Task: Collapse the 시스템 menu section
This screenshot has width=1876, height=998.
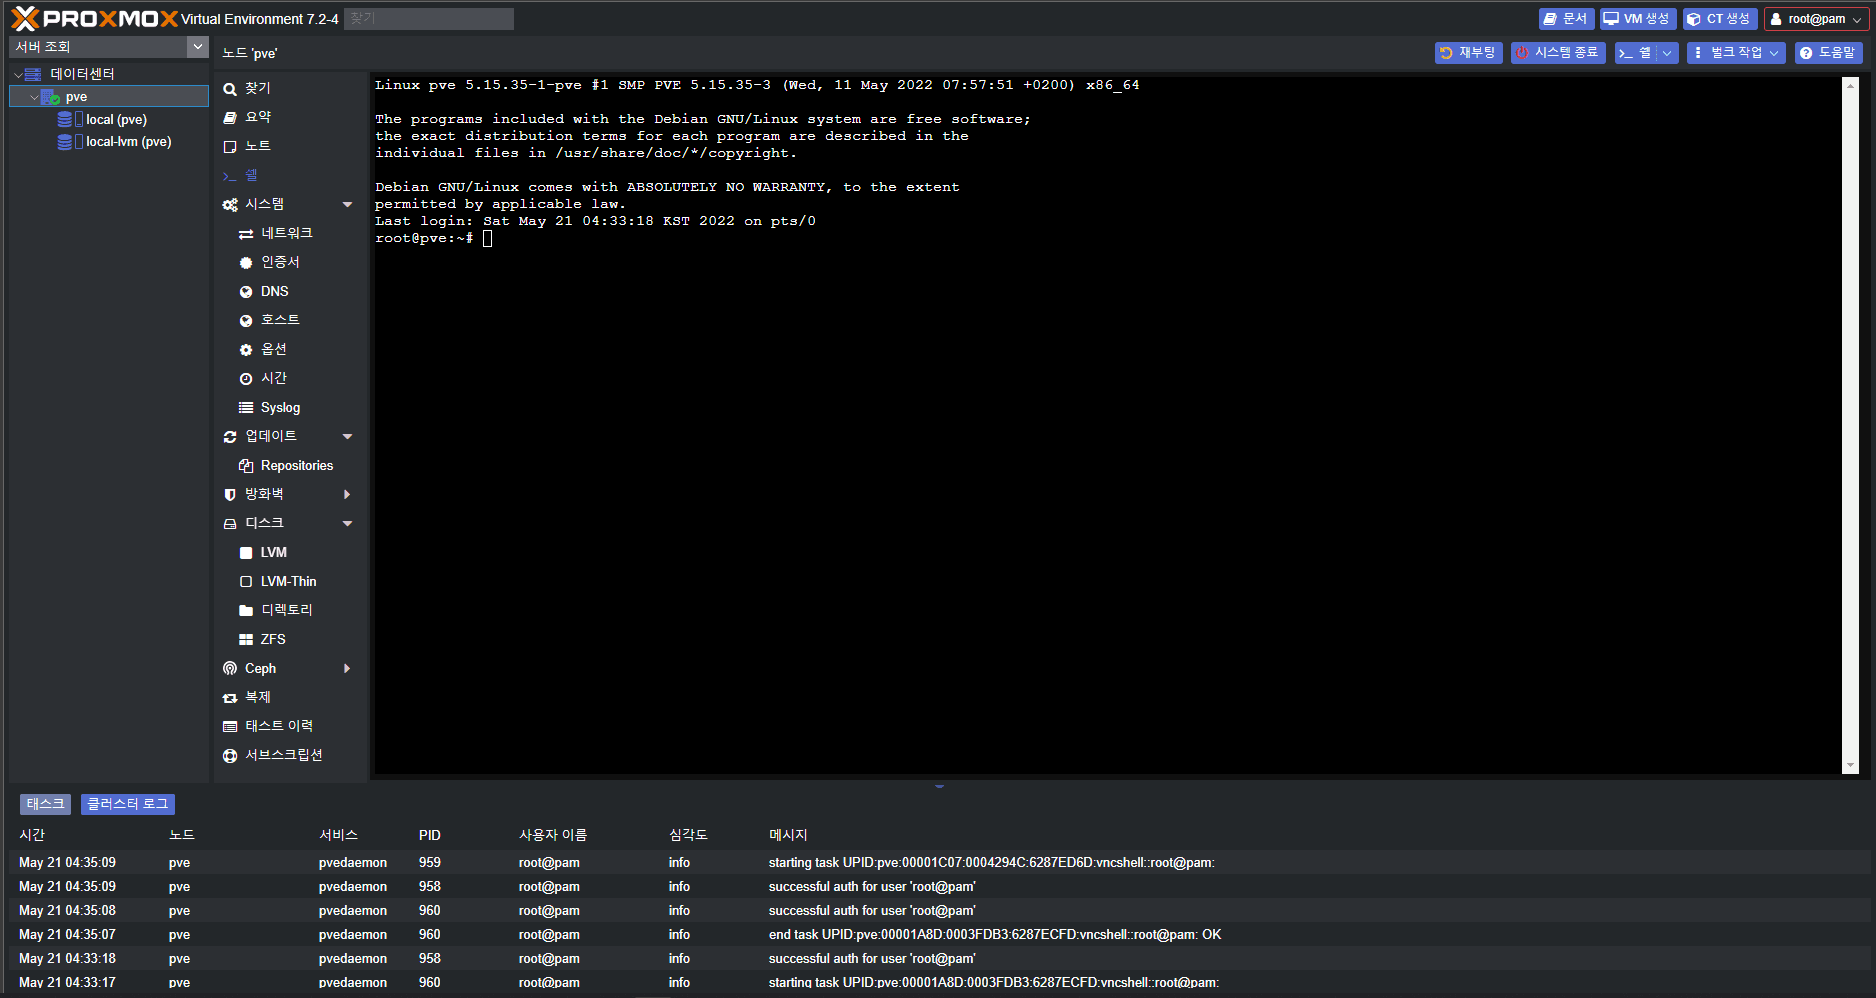Action: [x=347, y=205]
